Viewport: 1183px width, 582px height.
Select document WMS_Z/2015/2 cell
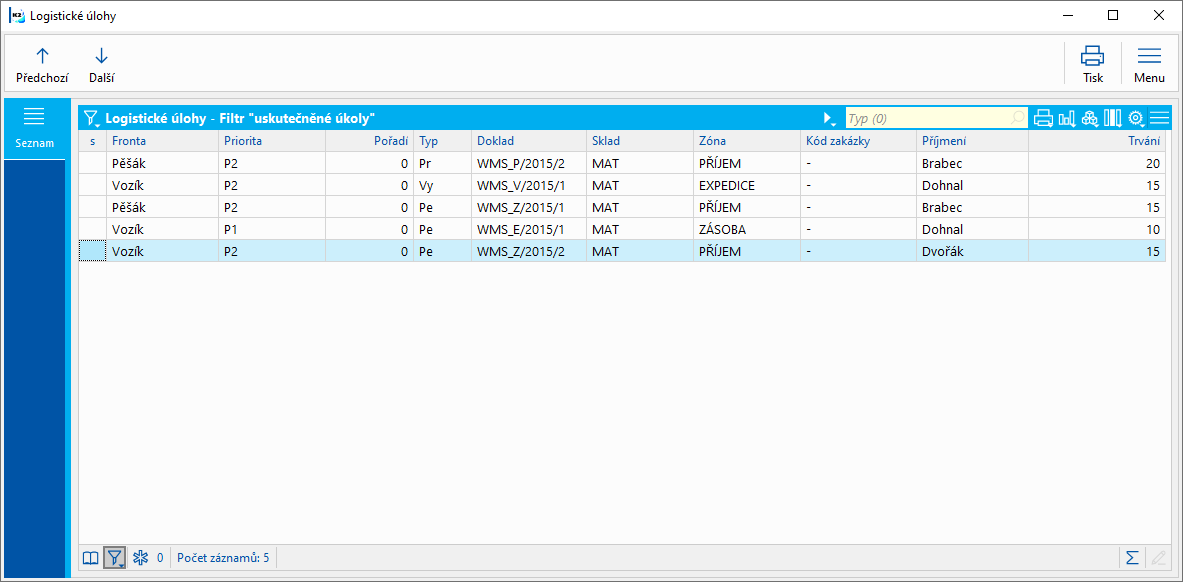tap(529, 251)
